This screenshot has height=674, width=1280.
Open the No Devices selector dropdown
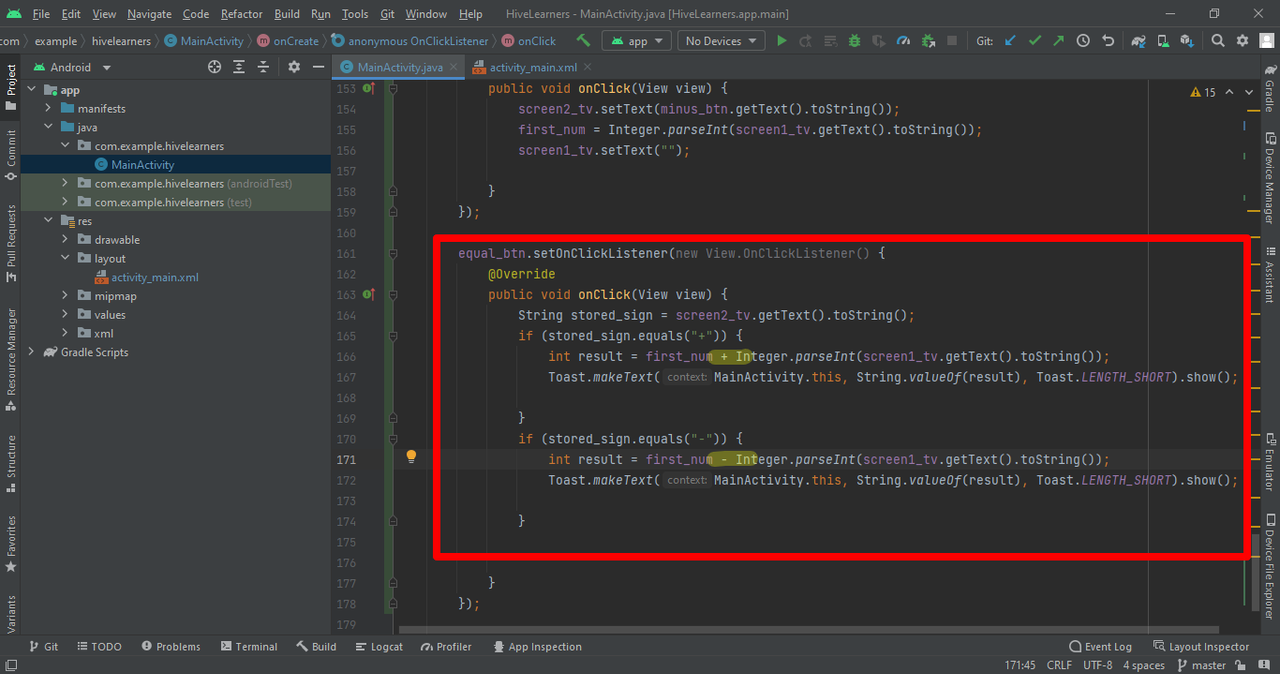point(720,41)
